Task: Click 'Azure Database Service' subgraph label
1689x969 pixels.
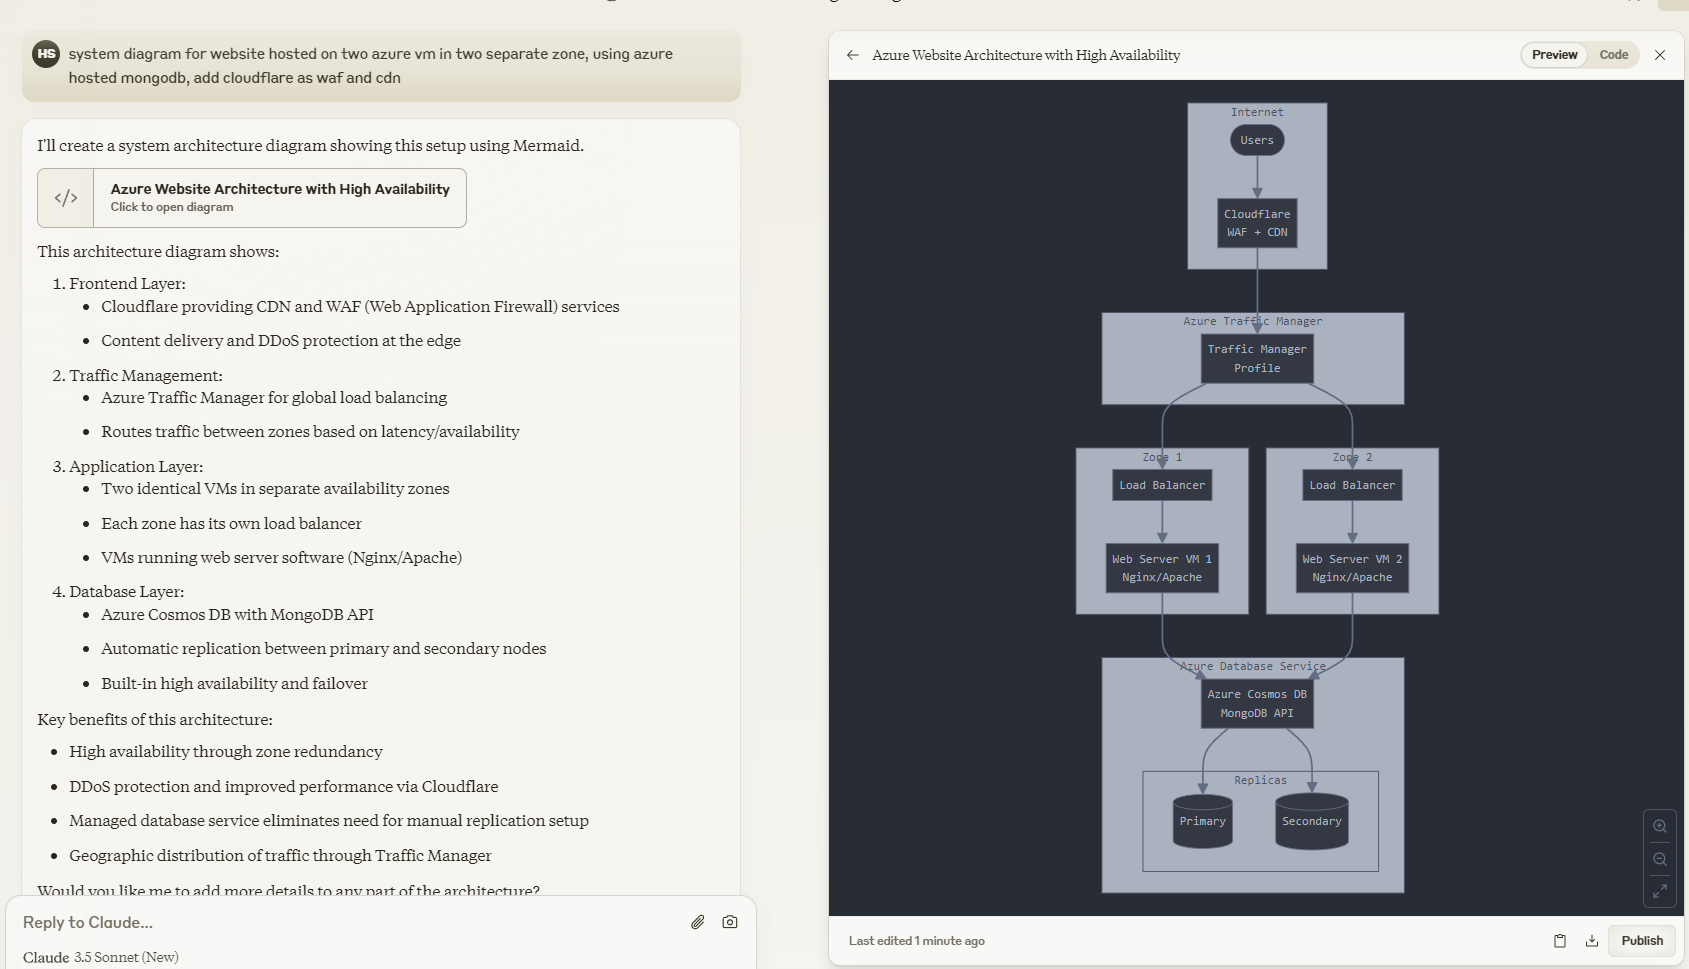Action: pos(1252,666)
